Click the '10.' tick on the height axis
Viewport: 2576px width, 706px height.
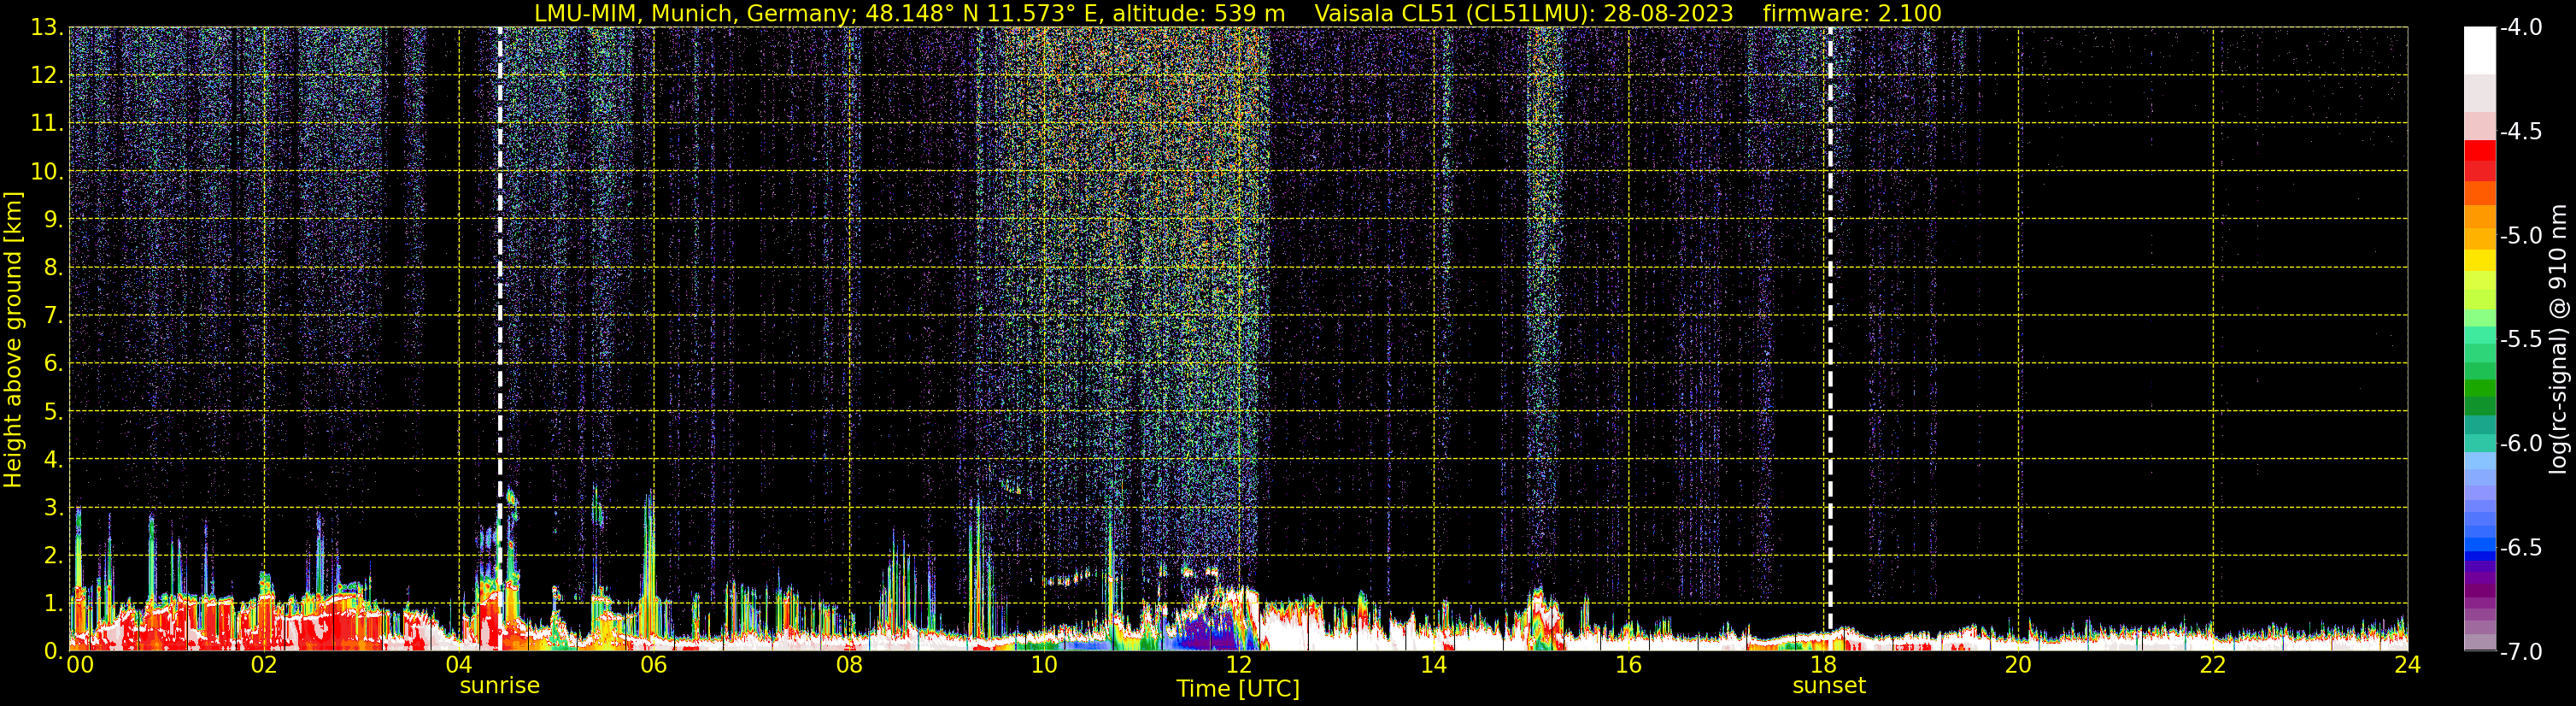point(46,171)
